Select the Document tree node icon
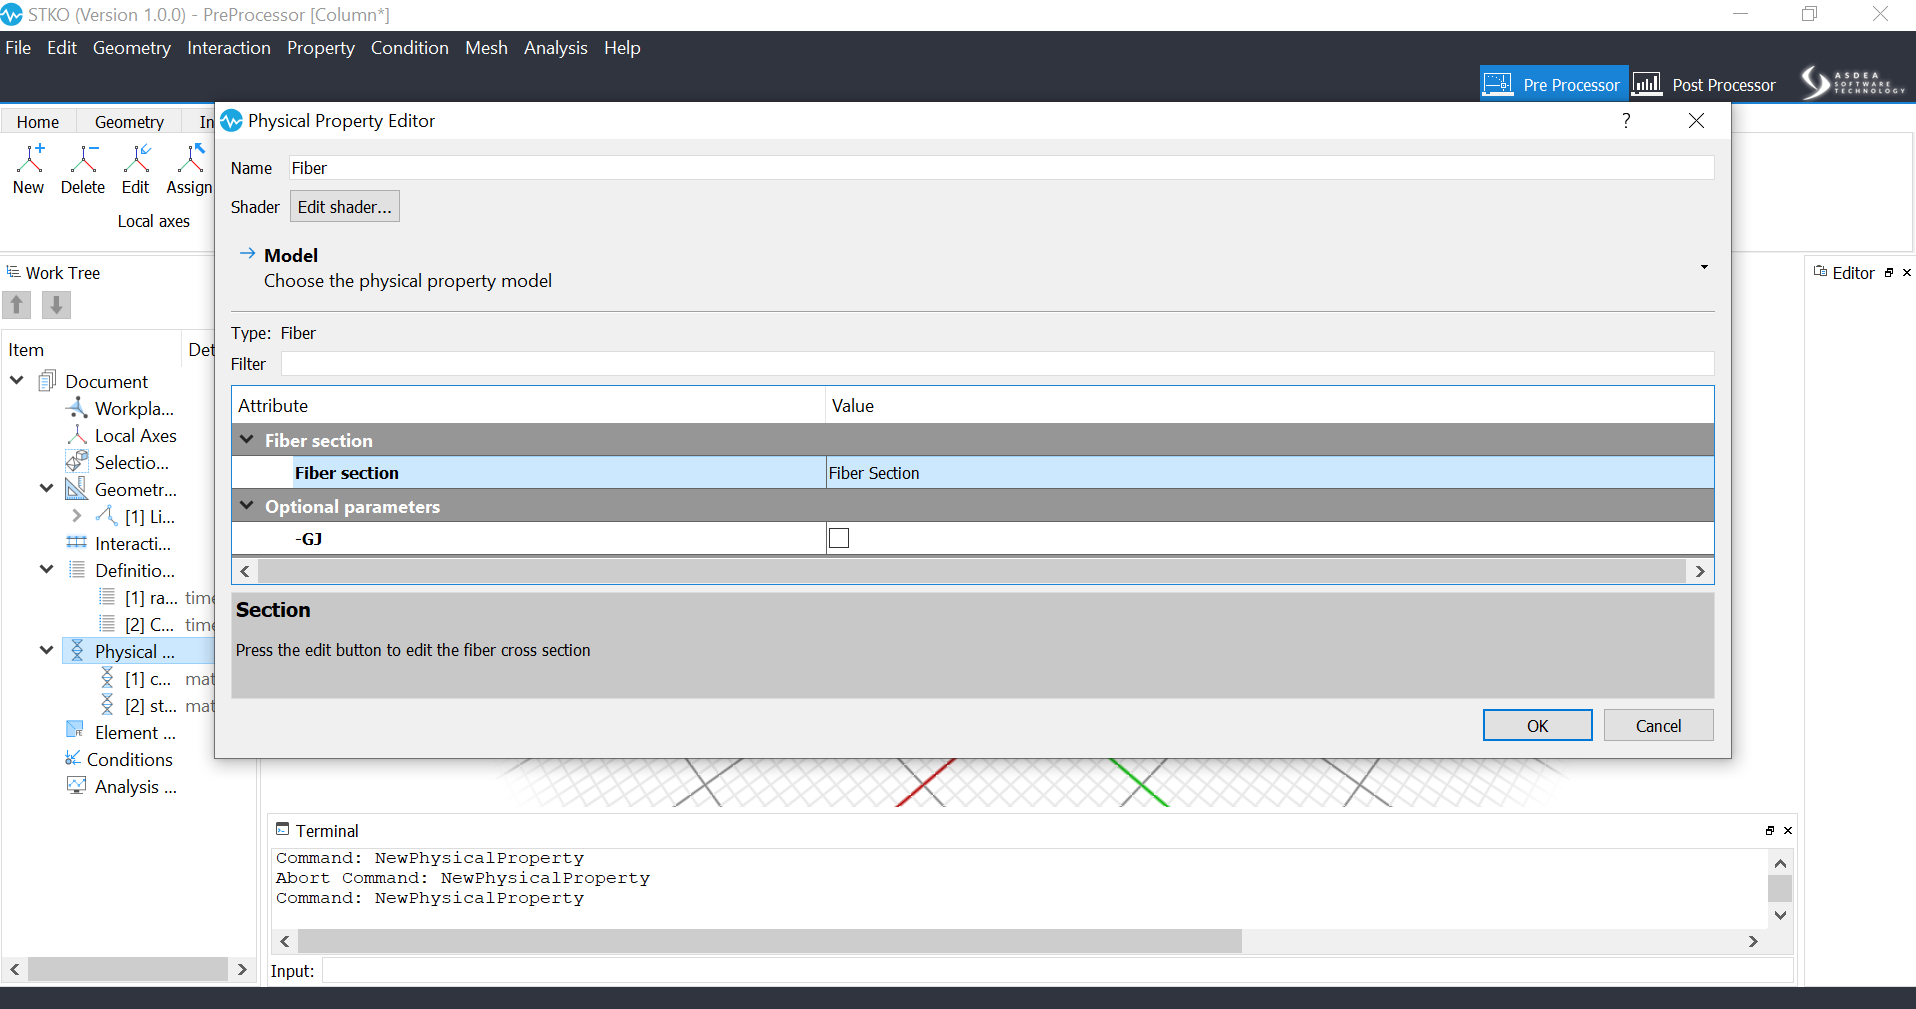This screenshot has height=1009, width=1916. [47, 381]
